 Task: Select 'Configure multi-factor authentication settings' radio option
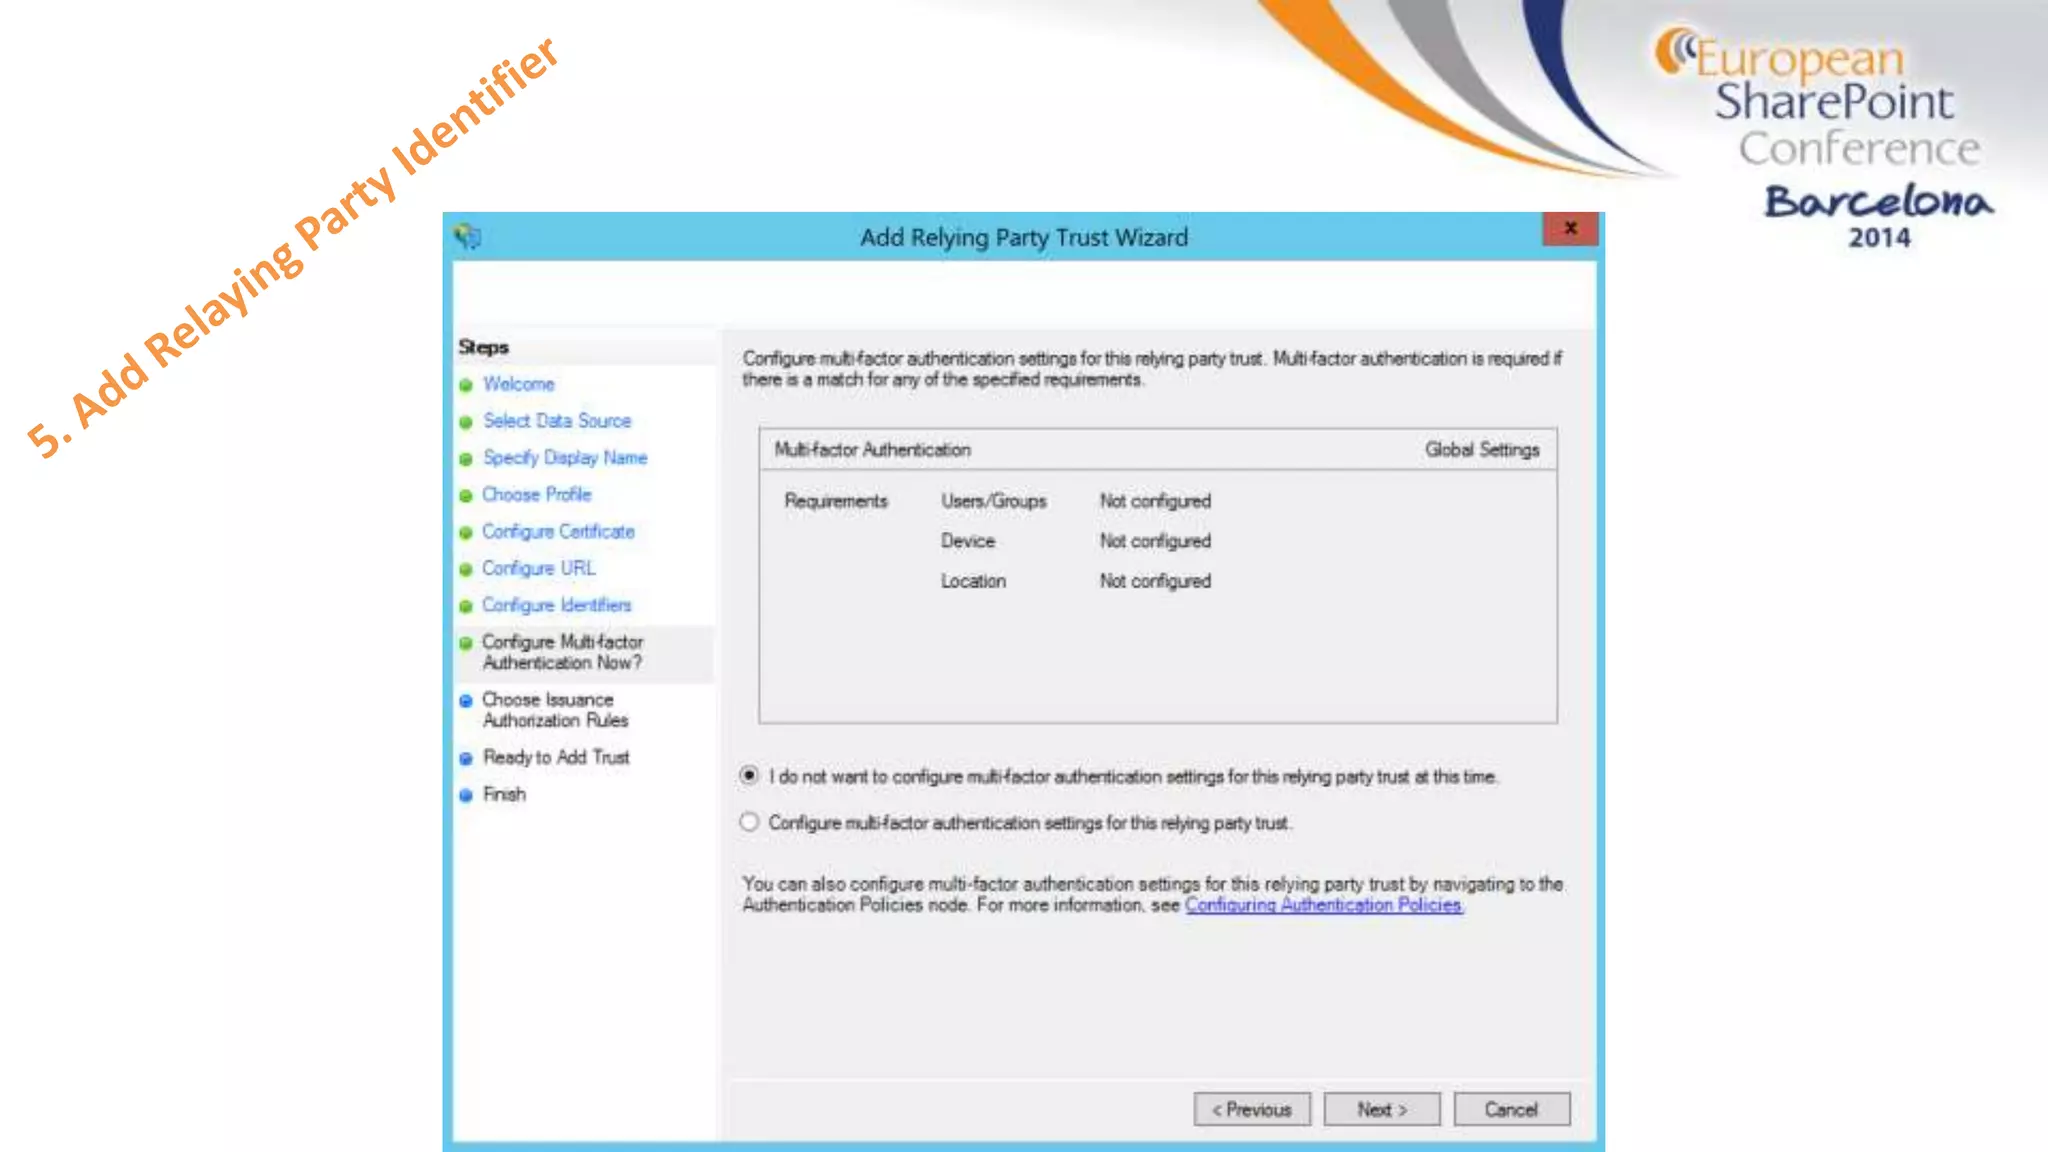(x=749, y=822)
